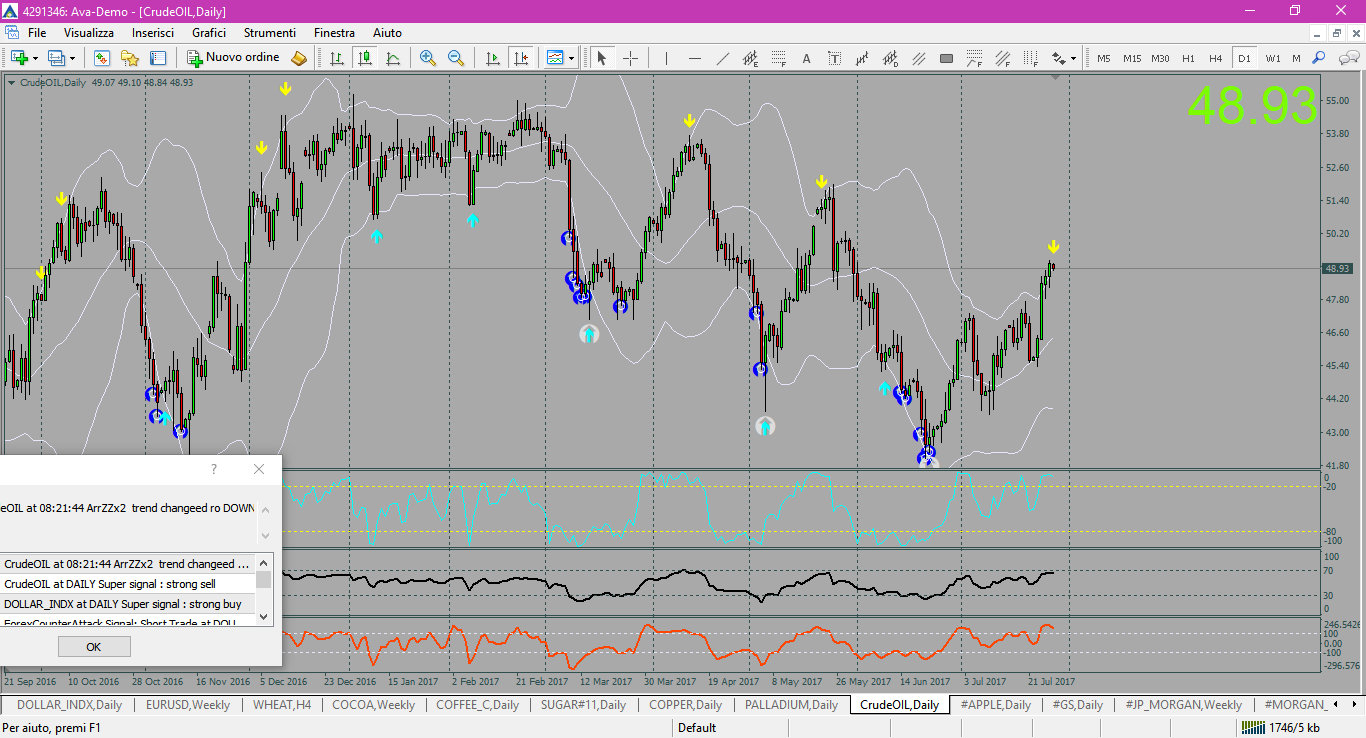Draw a horizontal line
Image resolution: width=1366 pixels, height=738 pixels.
coord(694,58)
